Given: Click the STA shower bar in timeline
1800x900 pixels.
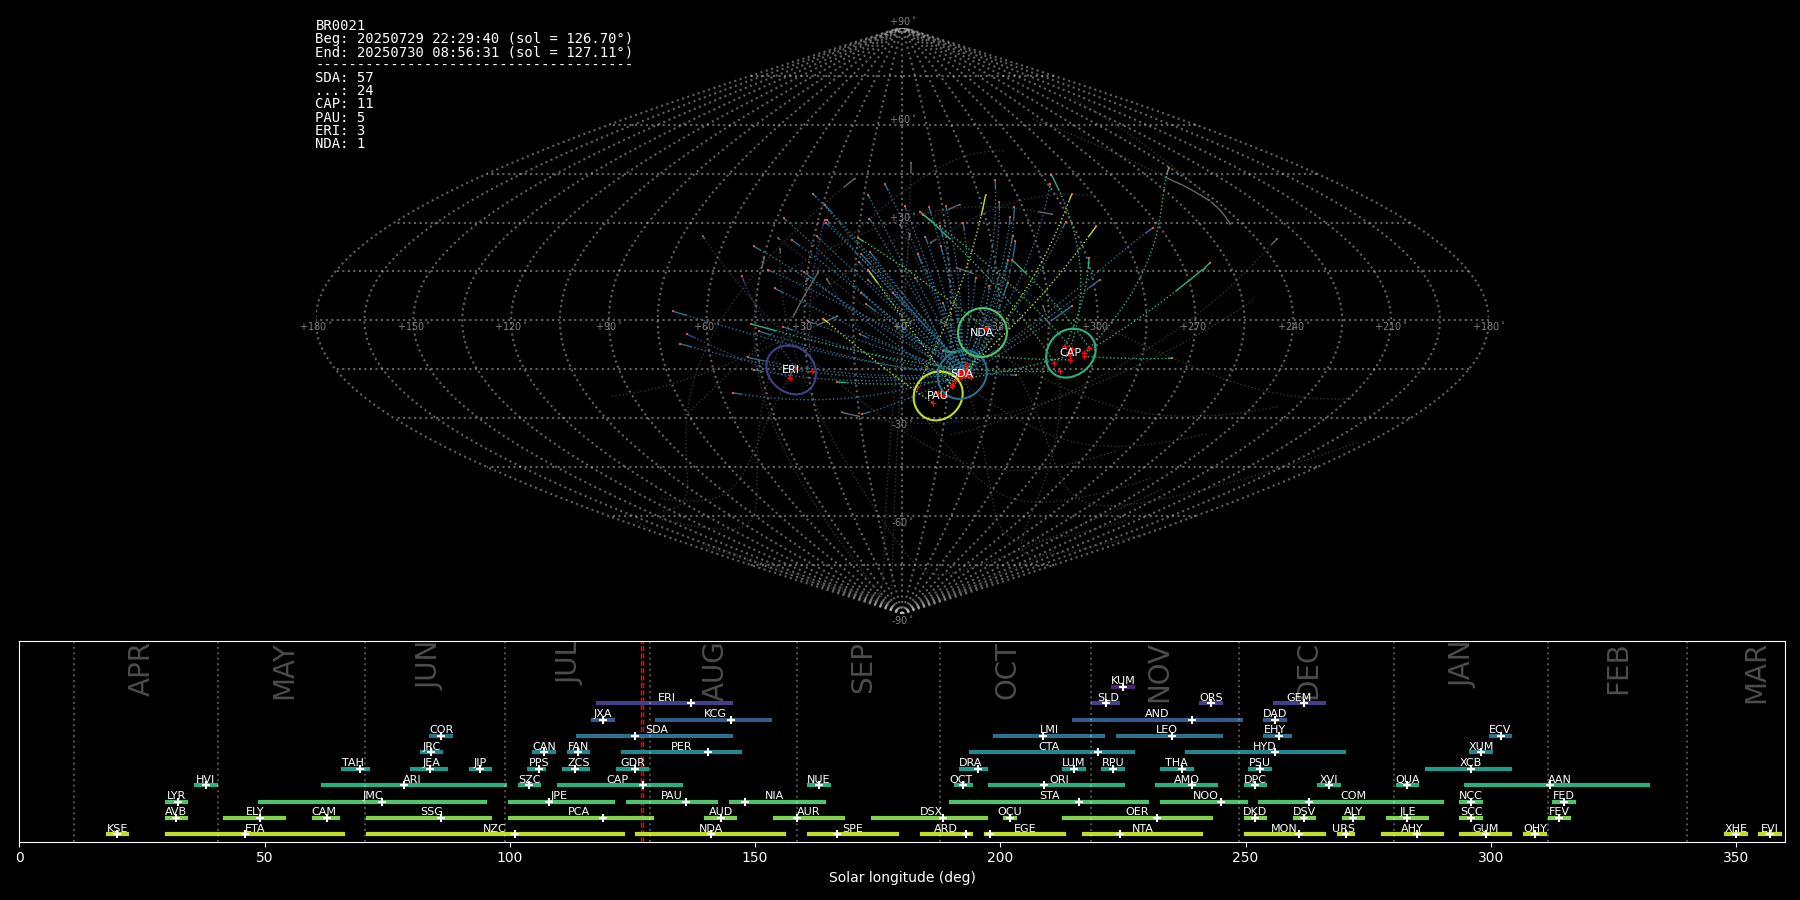Looking at the screenshot, I should pyautogui.click(x=1049, y=802).
